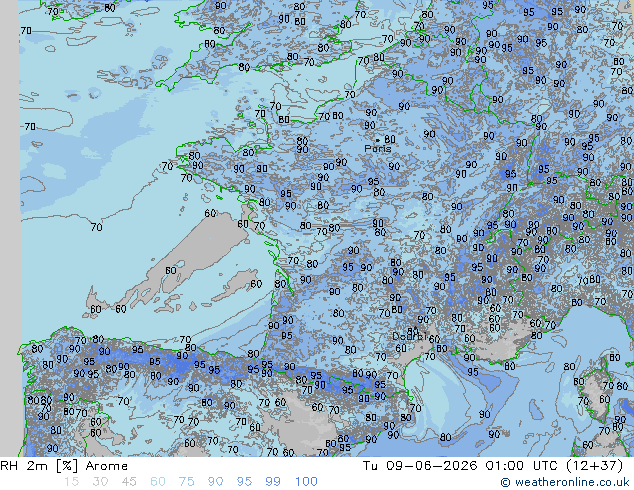
Task: Click the legend value 45
Action: pyautogui.click(x=129, y=482)
